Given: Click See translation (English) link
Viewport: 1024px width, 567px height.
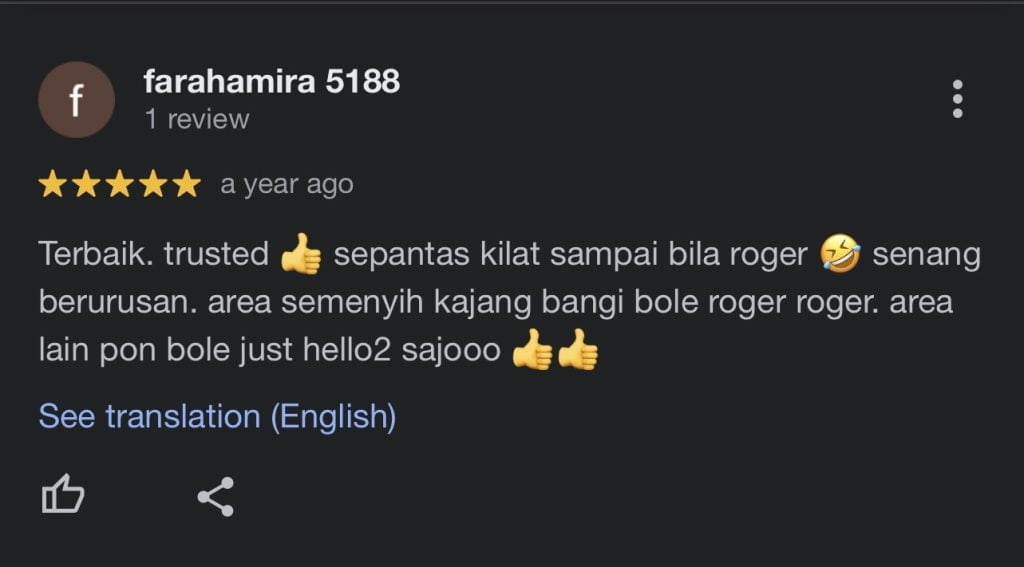Looking at the screenshot, I should pos(217,416).
